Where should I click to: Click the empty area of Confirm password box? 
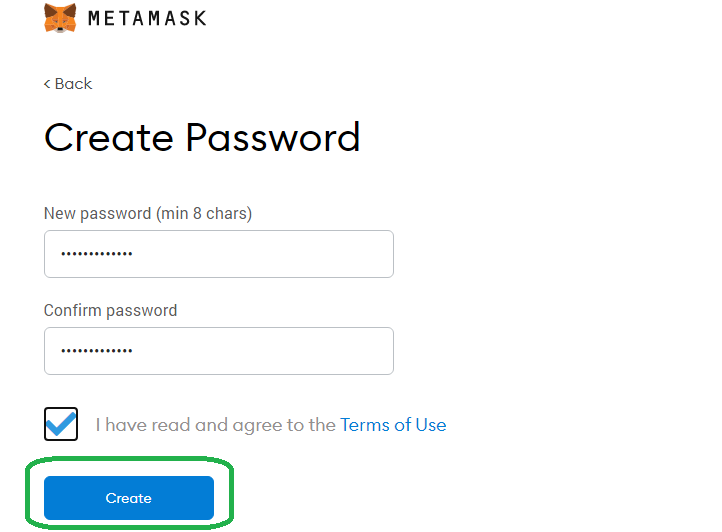tap(262, 351)
